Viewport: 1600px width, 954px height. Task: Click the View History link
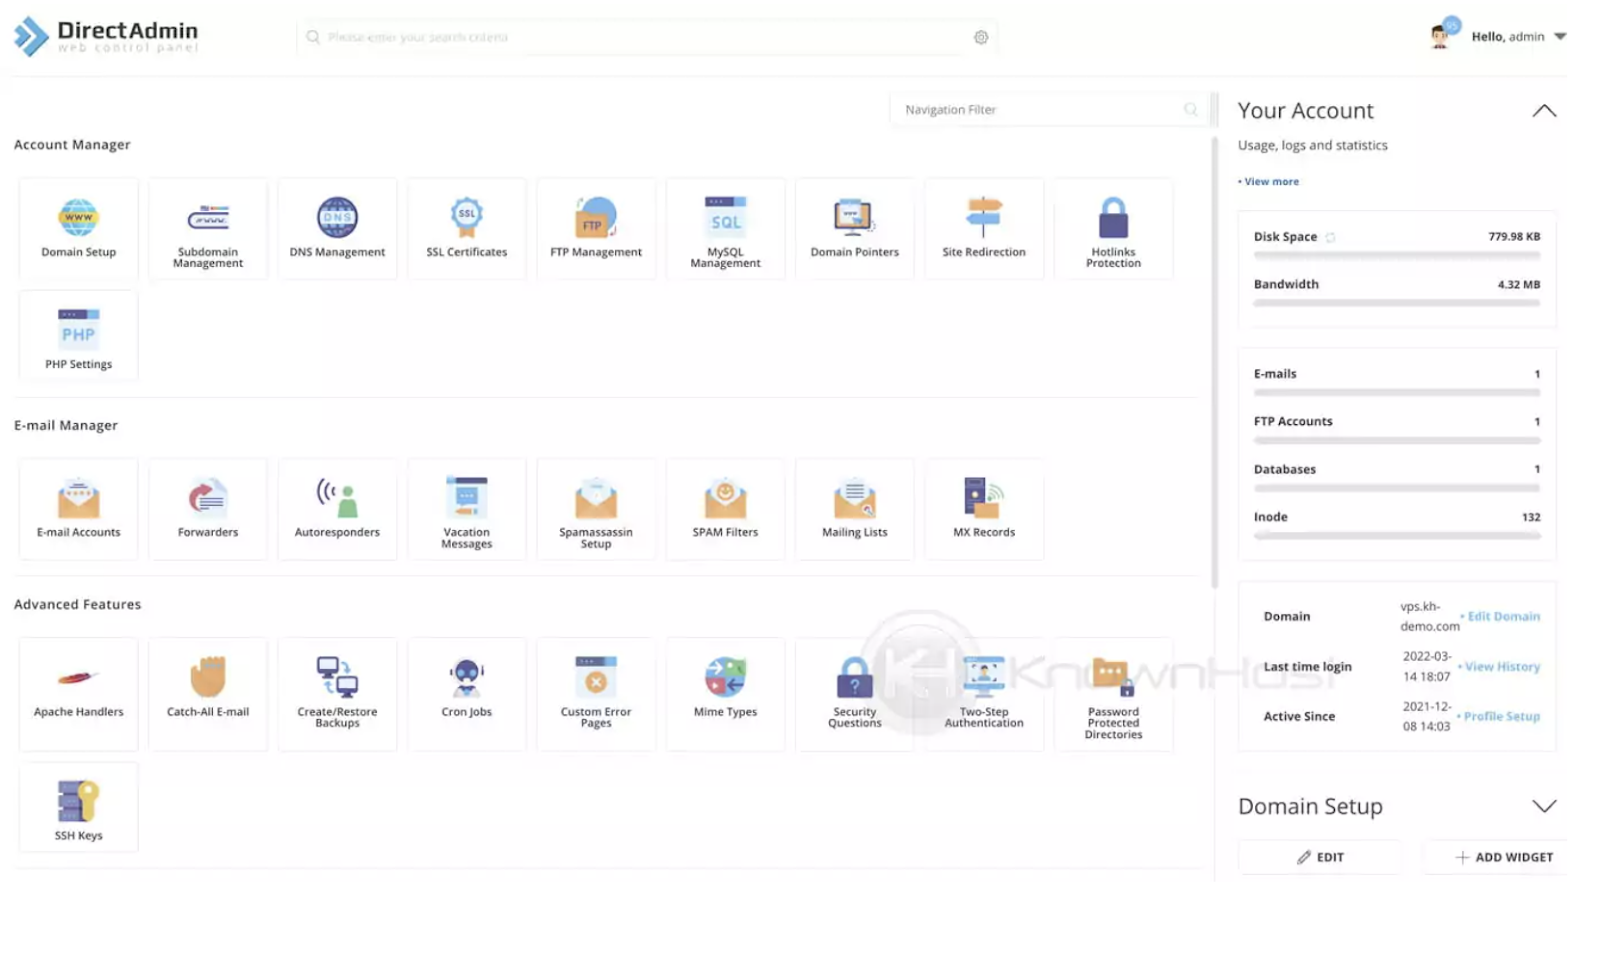coord(1501,666)
